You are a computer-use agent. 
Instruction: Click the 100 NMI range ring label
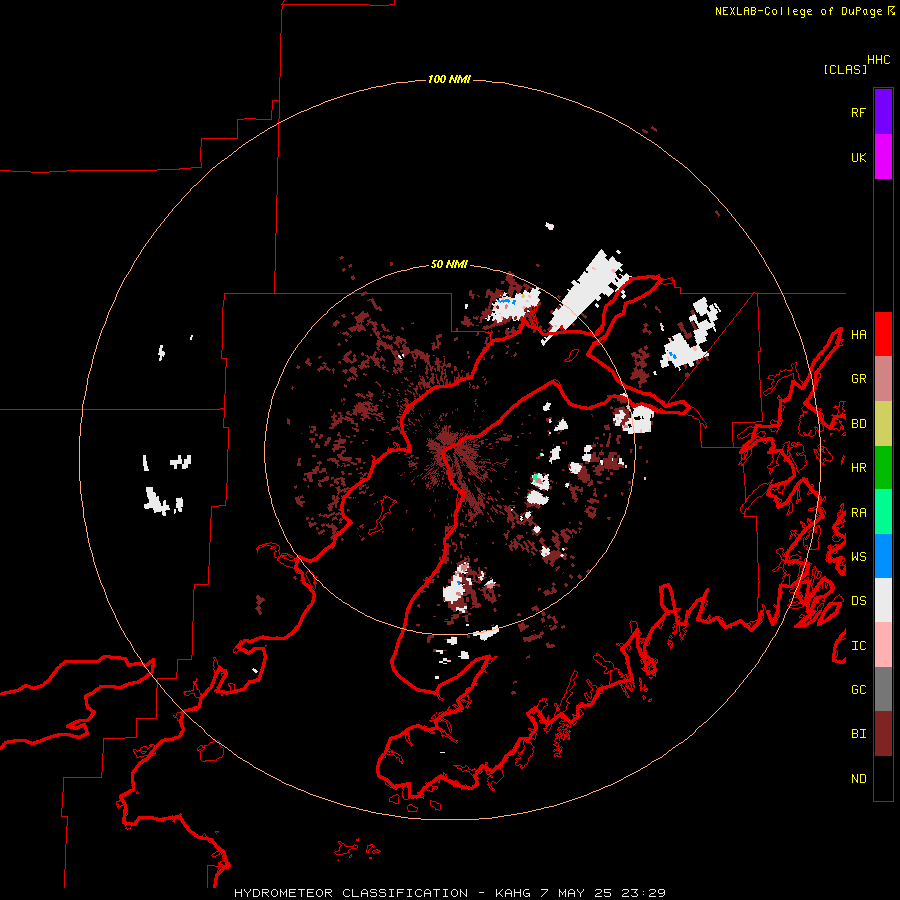(x=449, y=79)
